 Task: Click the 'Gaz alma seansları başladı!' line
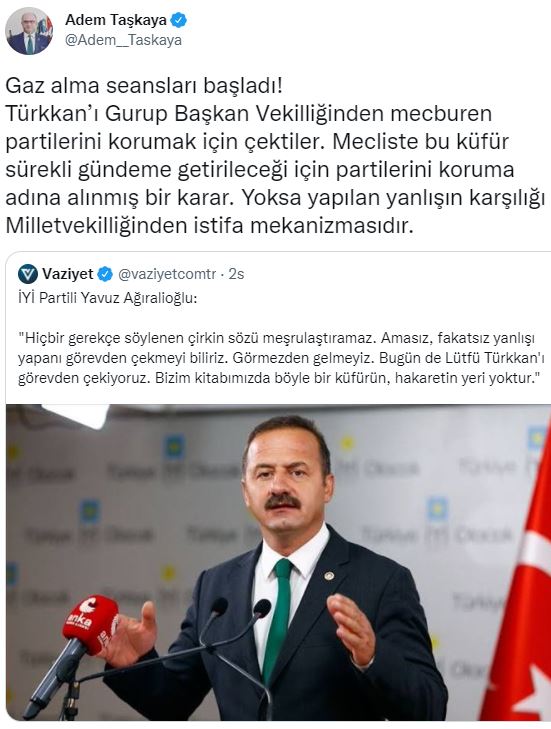tap(144, 86)
